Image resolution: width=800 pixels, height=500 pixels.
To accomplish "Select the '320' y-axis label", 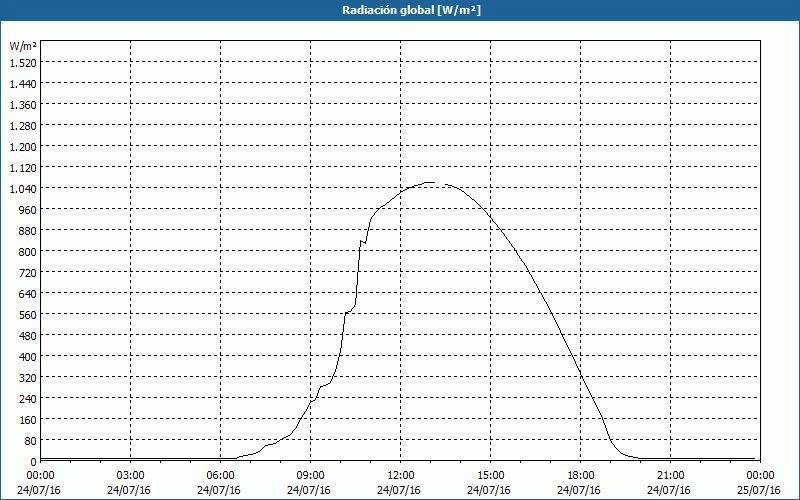I will tap(27, 378).
